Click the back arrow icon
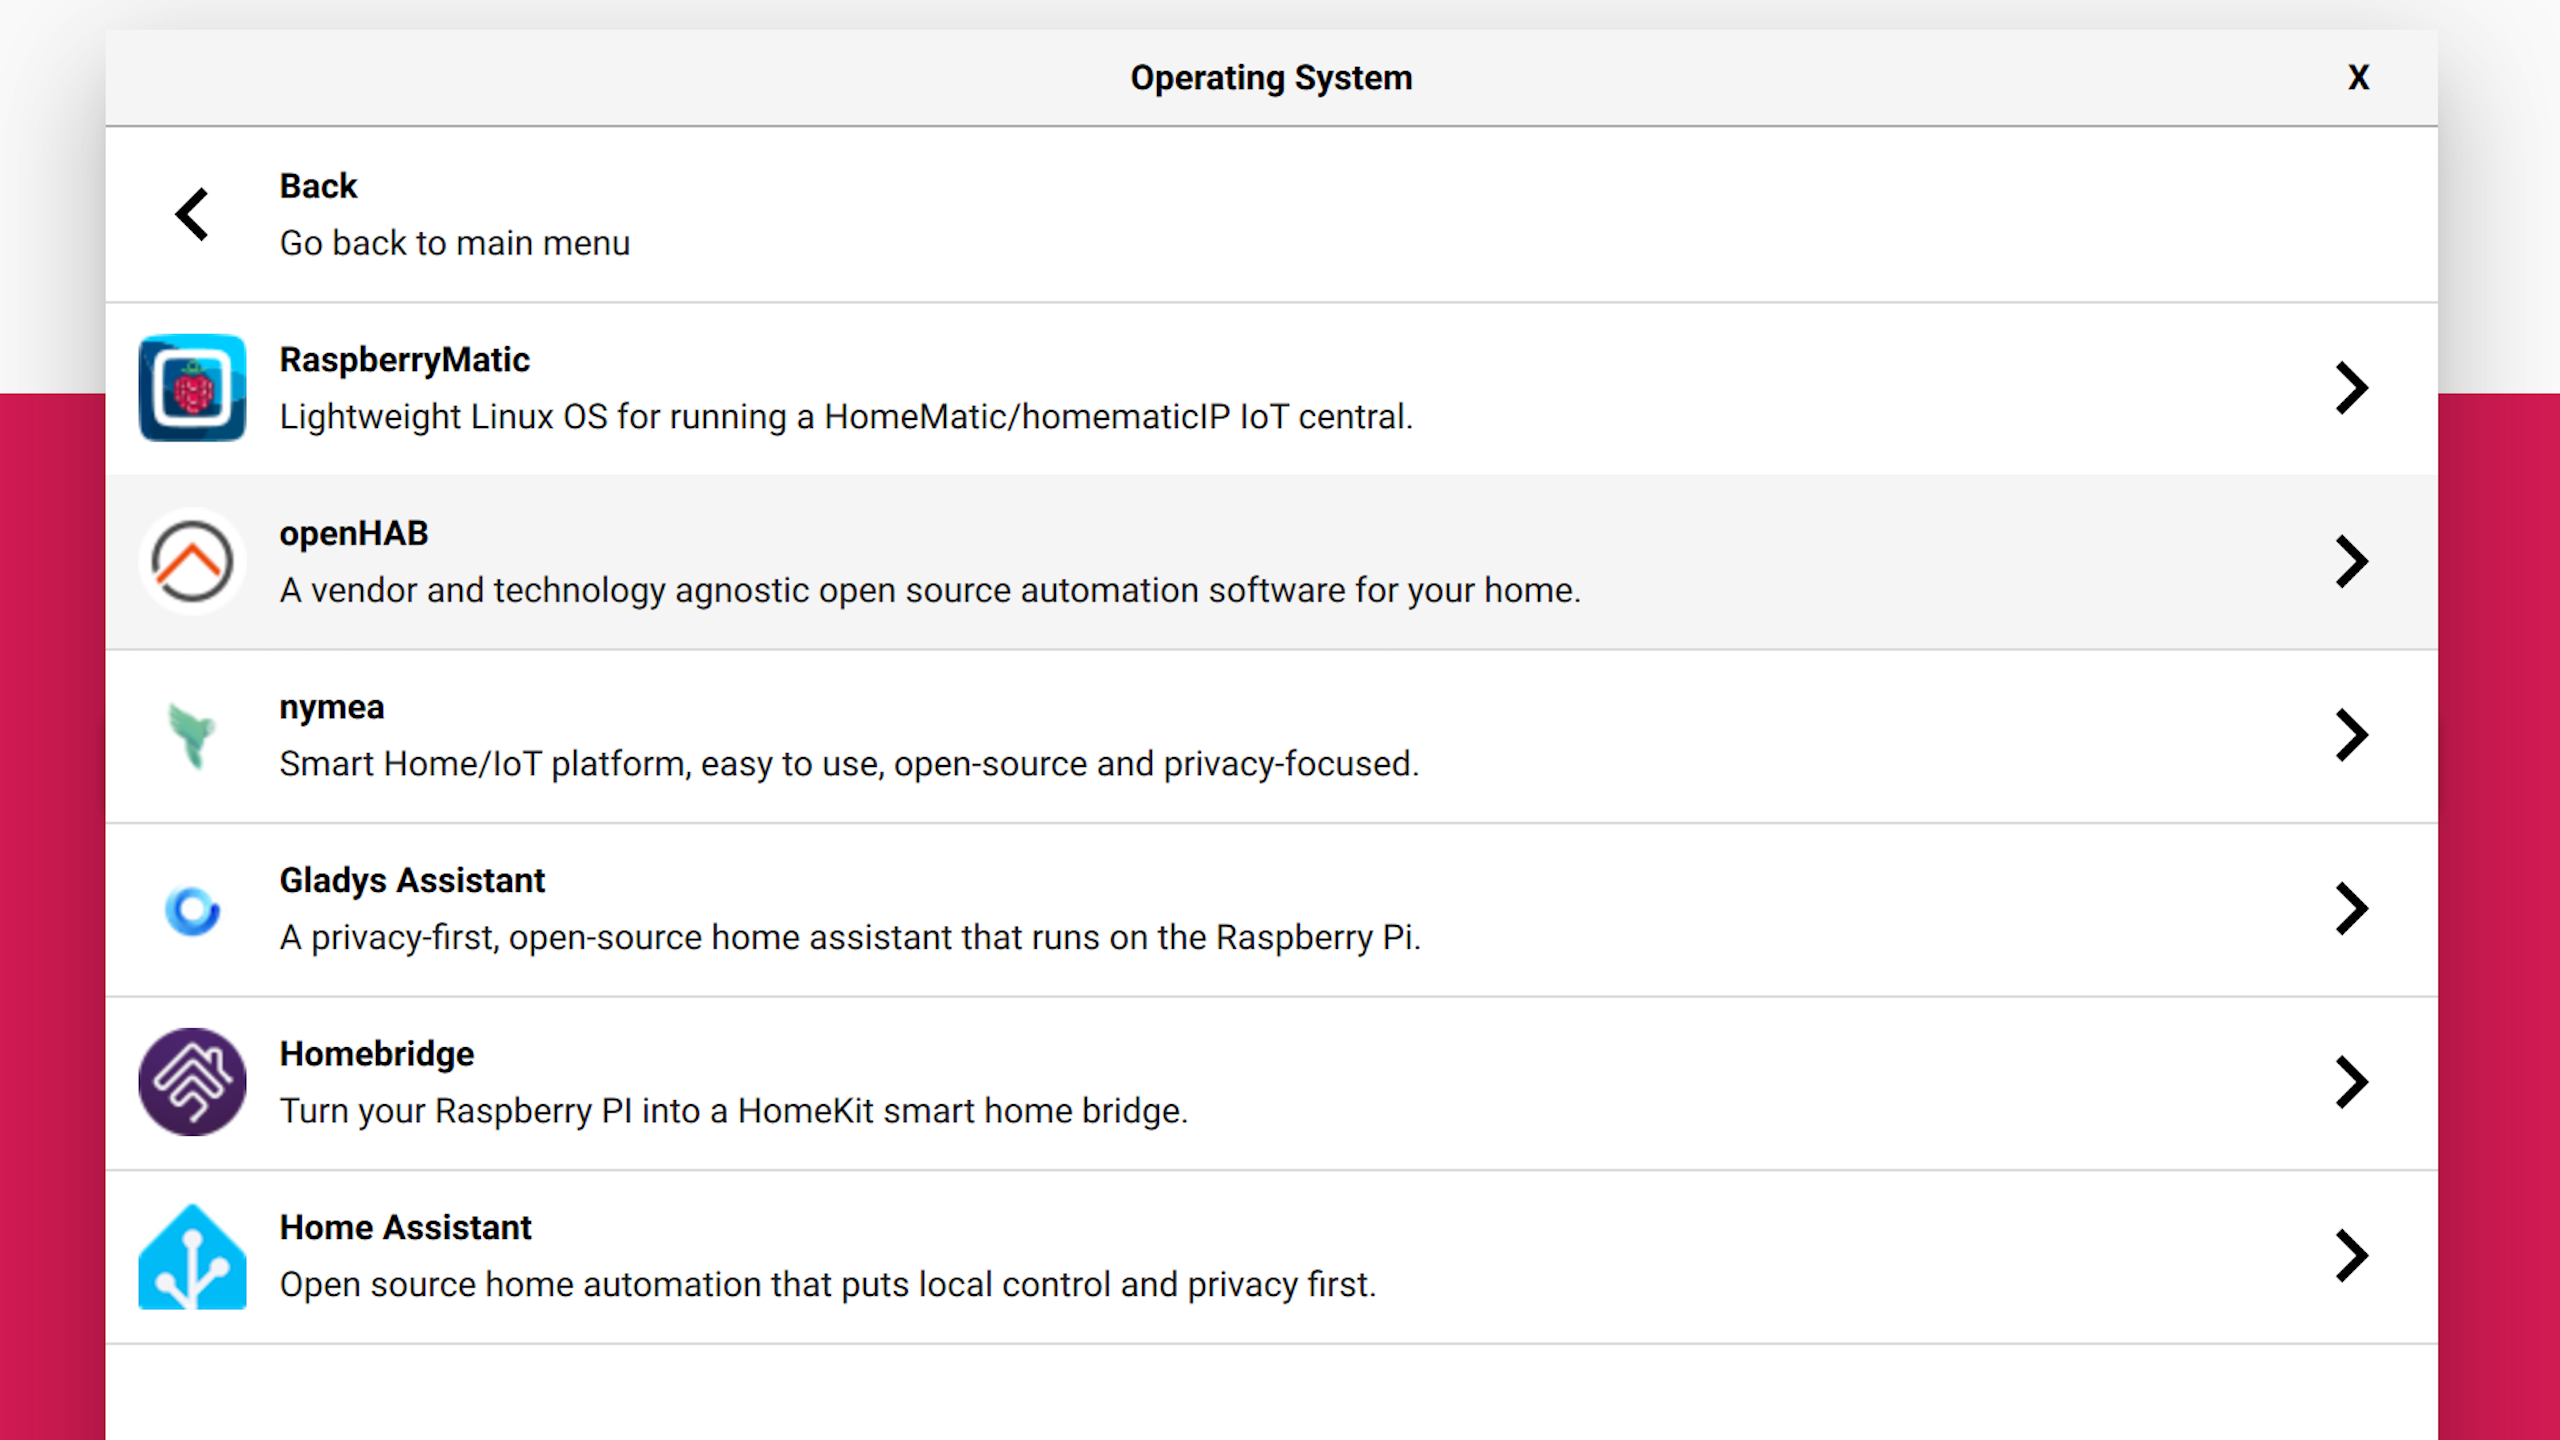 coord(192,214)
